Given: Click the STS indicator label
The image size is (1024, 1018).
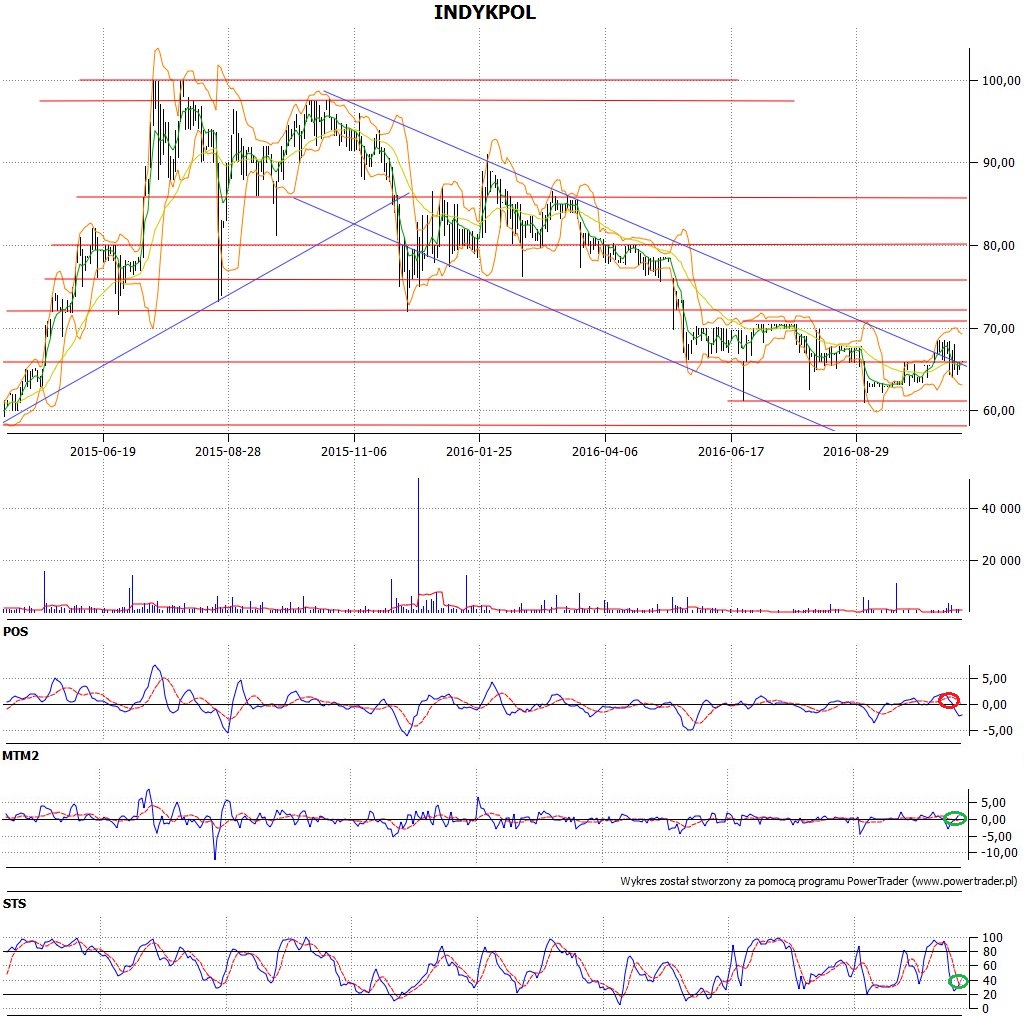Looking at the screenshot, I should 14,904.
